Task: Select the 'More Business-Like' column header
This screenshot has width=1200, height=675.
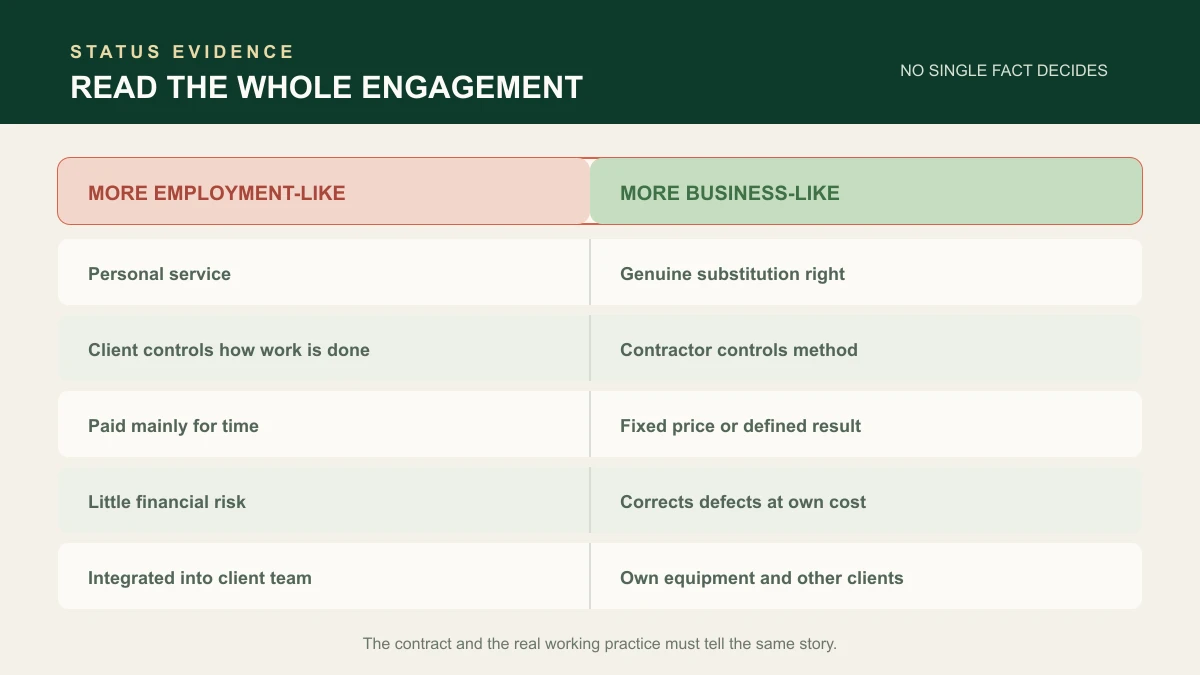Action: pyautogui.click(x=866, y=191)
